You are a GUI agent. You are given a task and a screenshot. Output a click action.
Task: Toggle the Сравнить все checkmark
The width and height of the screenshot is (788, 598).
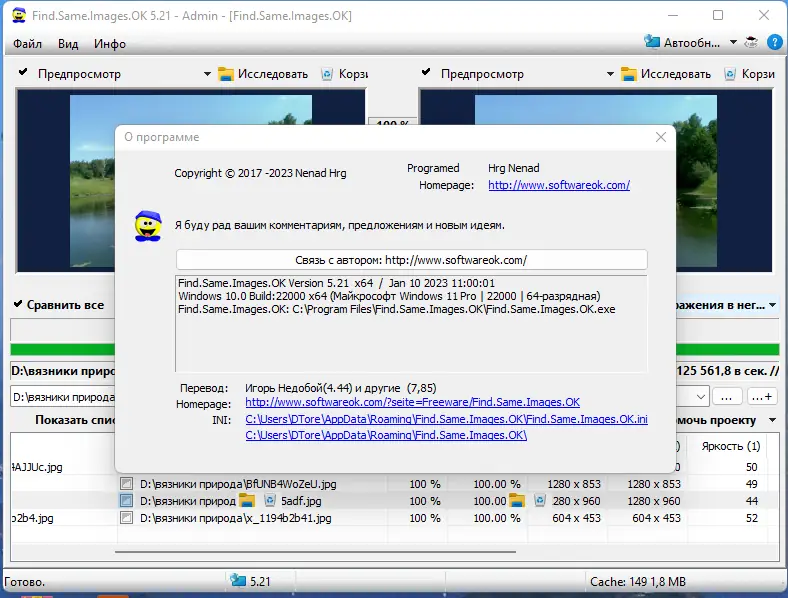coord(18,304)
